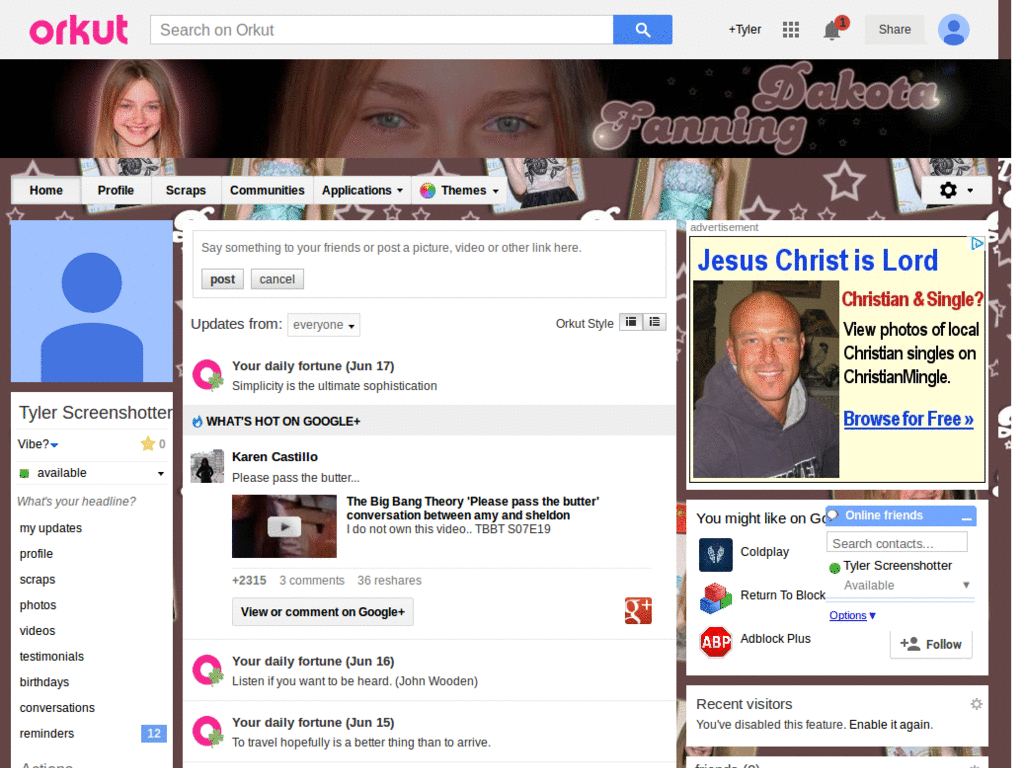This screenshot has height=768, width=1024.
Task: Click What's your headline? field
Action: [76, 502]
